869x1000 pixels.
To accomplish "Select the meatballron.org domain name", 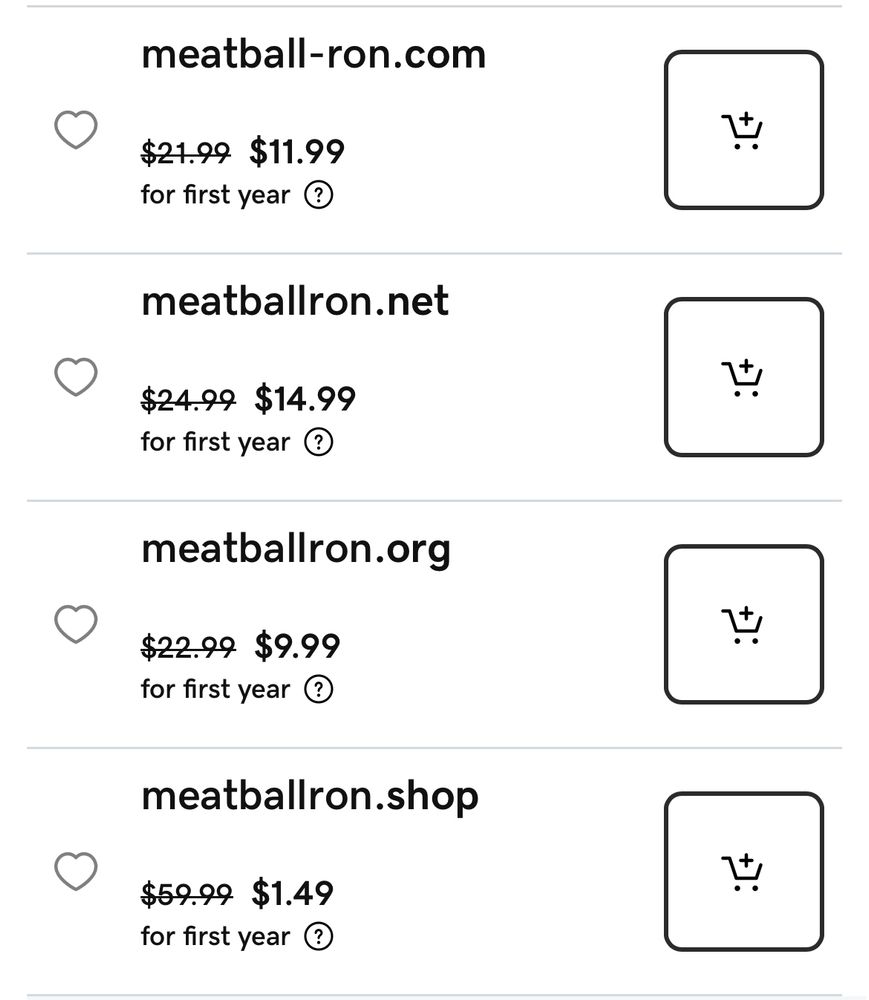I will point(296,550).
